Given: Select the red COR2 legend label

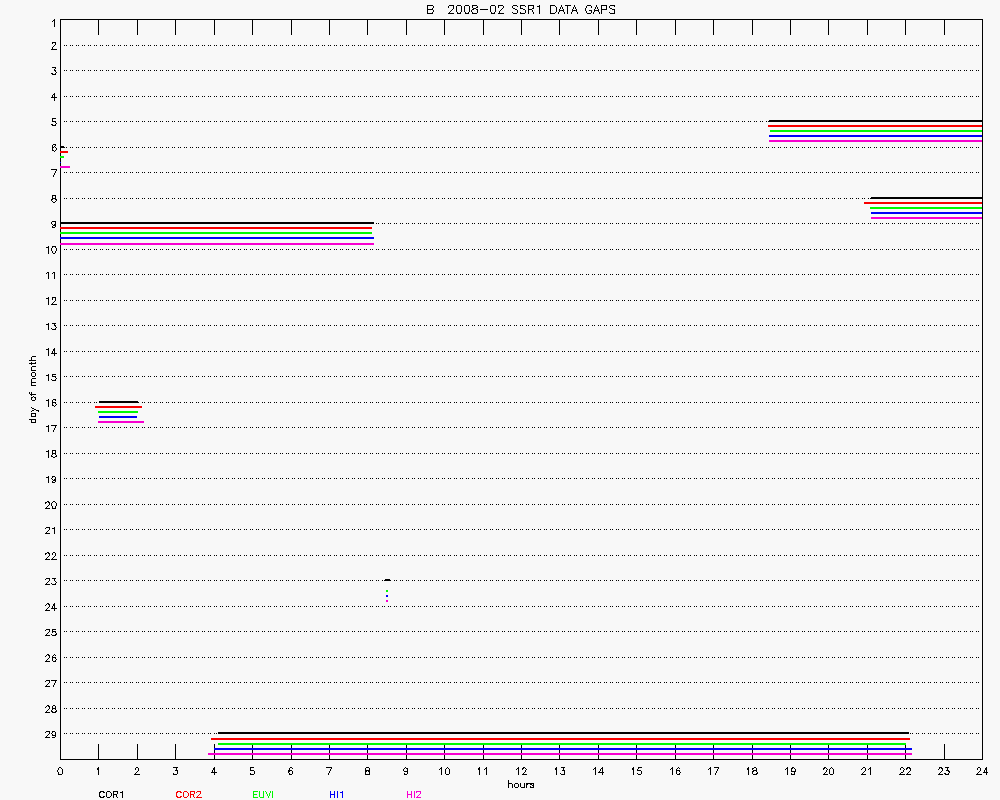Looking at the screenshot, I should pyautogui.click(x=187, y=794).
